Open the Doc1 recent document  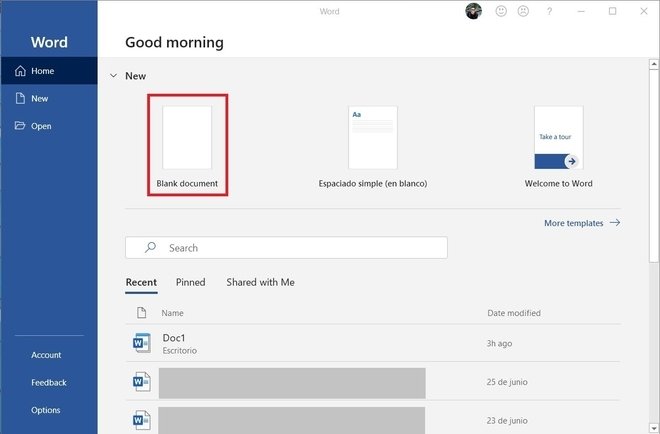373,343
